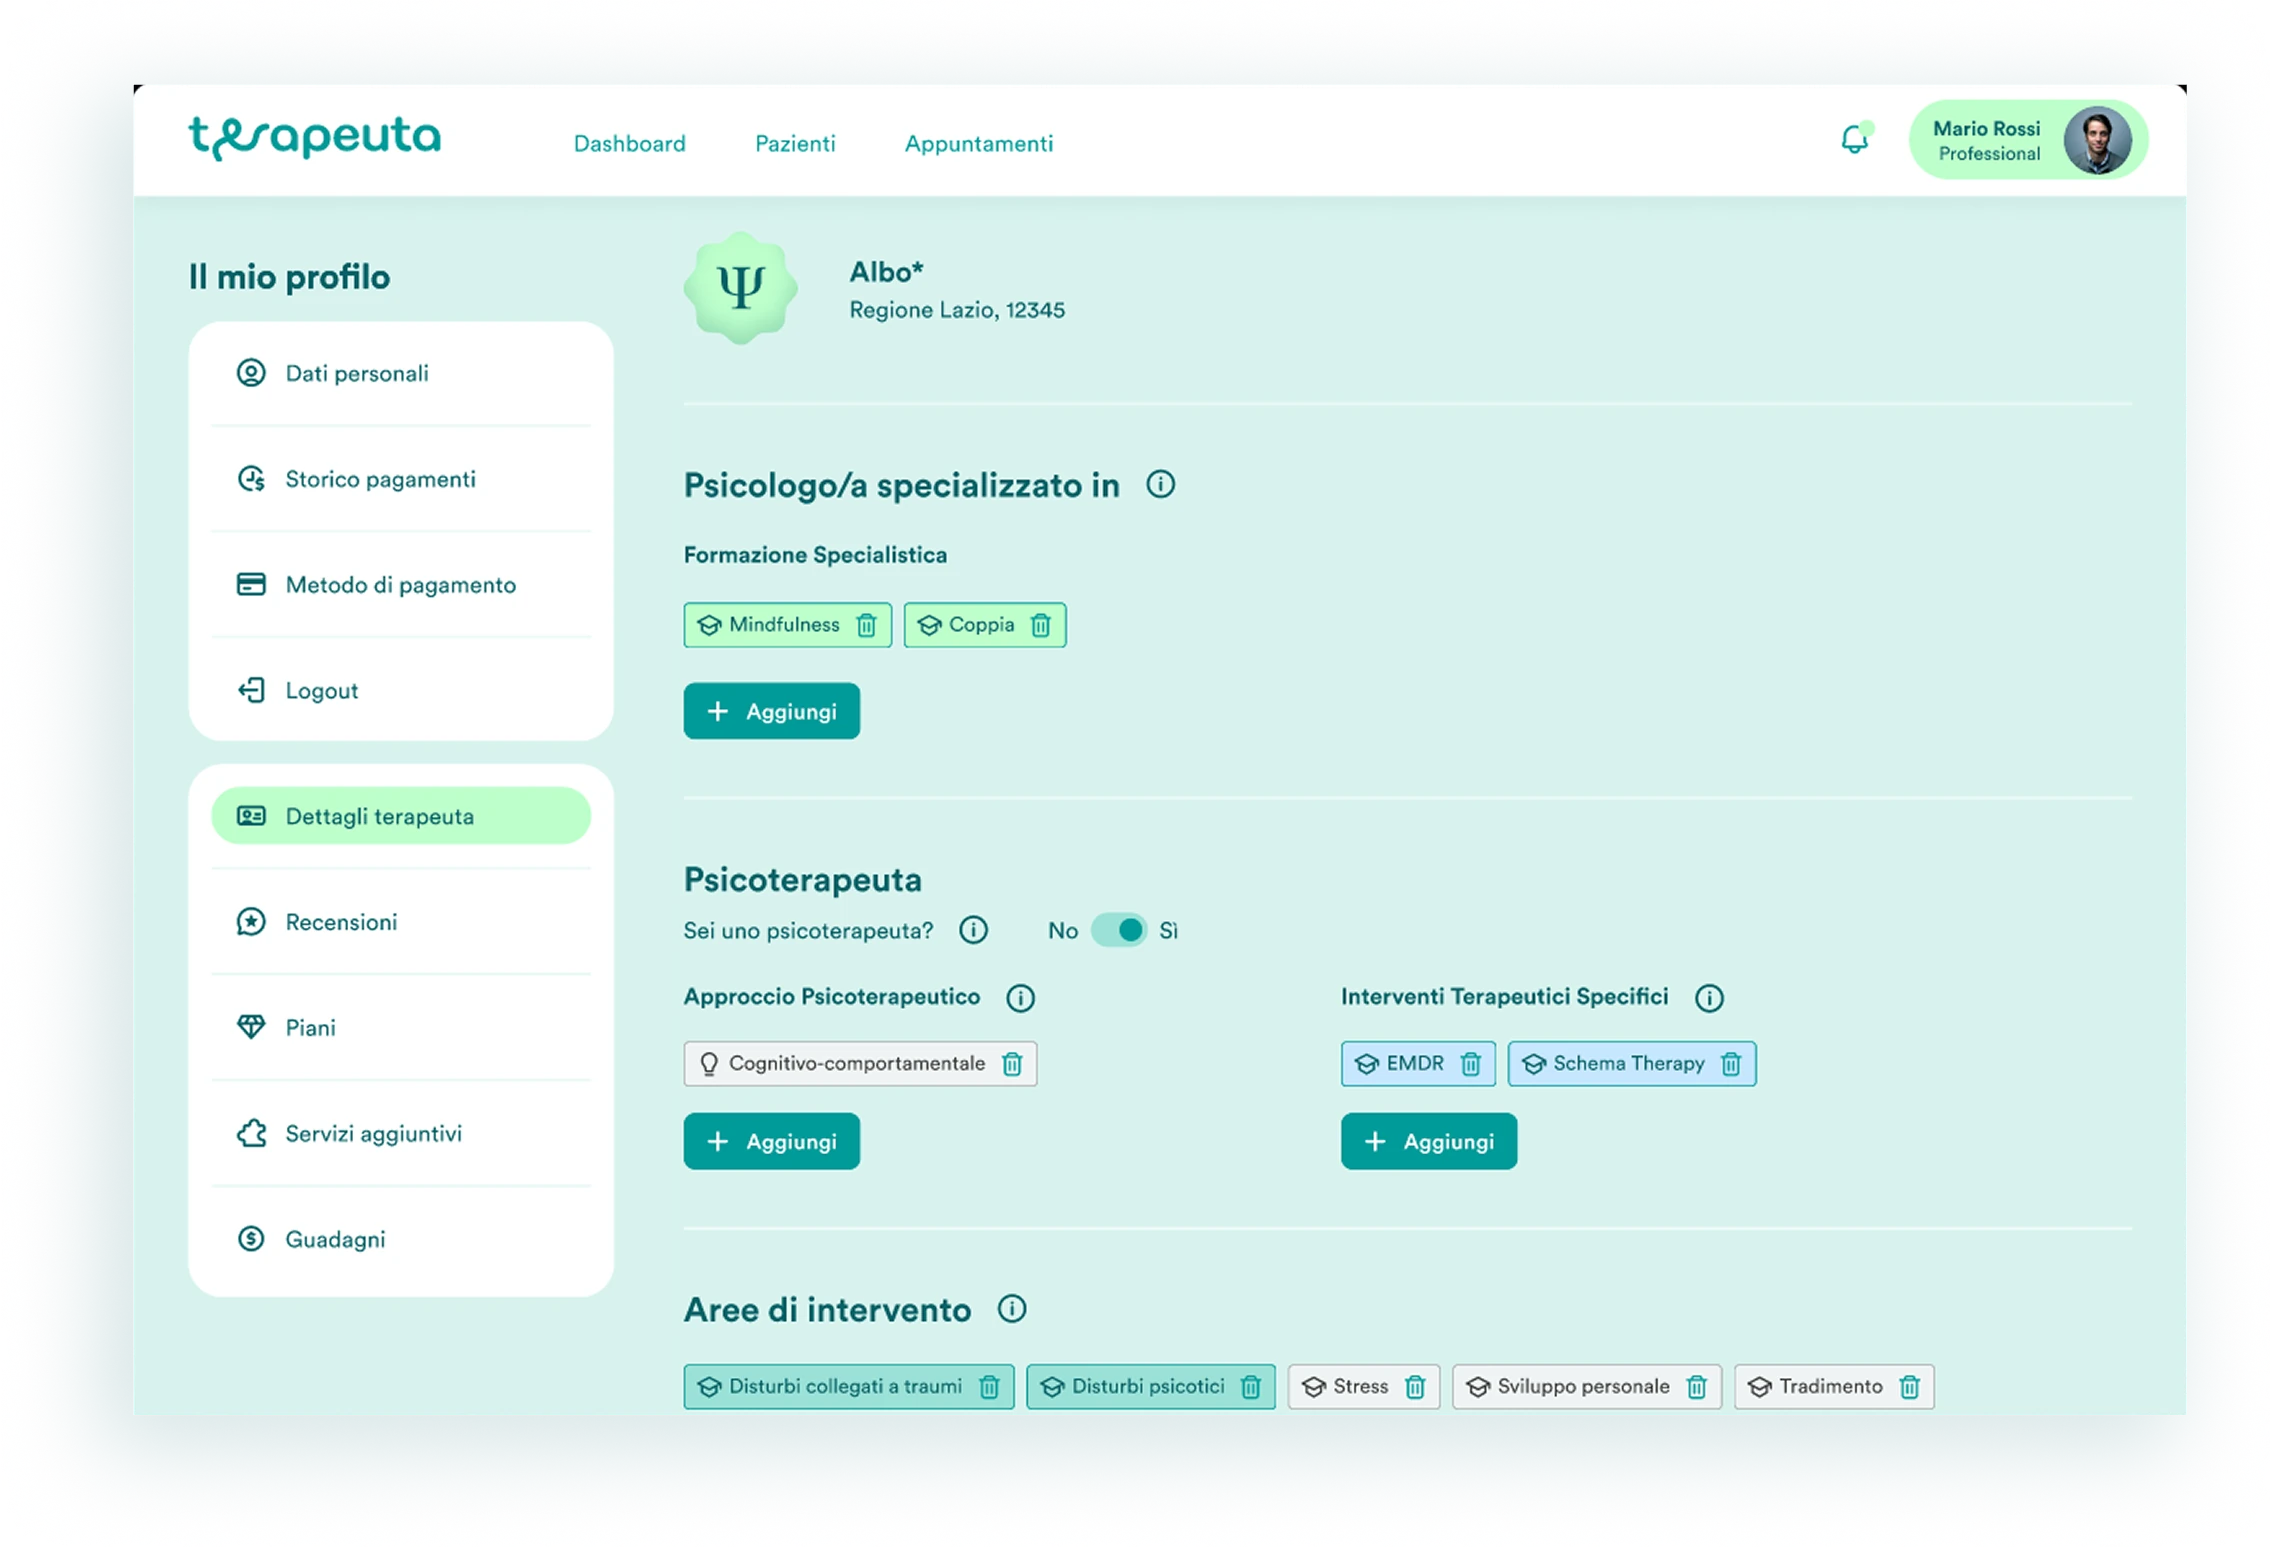Image resolution: width=2270 pixels, height=1547 pixels.
Task: Delete the Cognitivo-comportamentale approach
Action: coord(1012,1063)
